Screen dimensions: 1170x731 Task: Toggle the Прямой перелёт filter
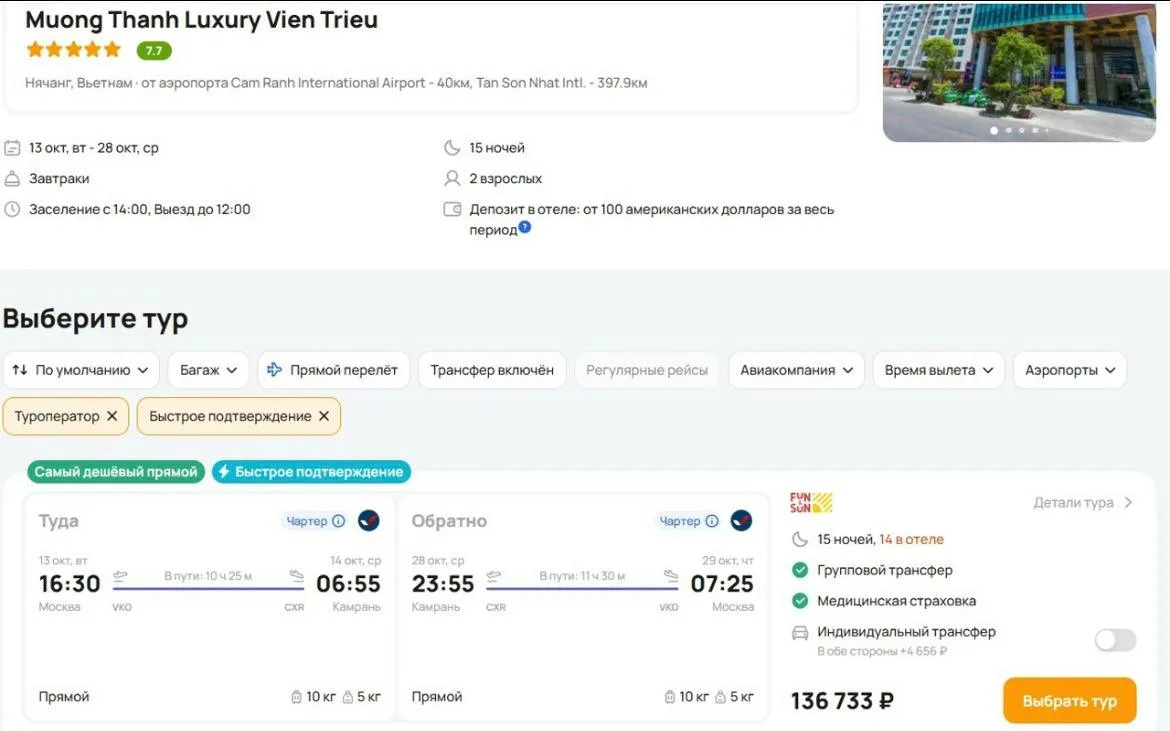click(x=334, y=370)
